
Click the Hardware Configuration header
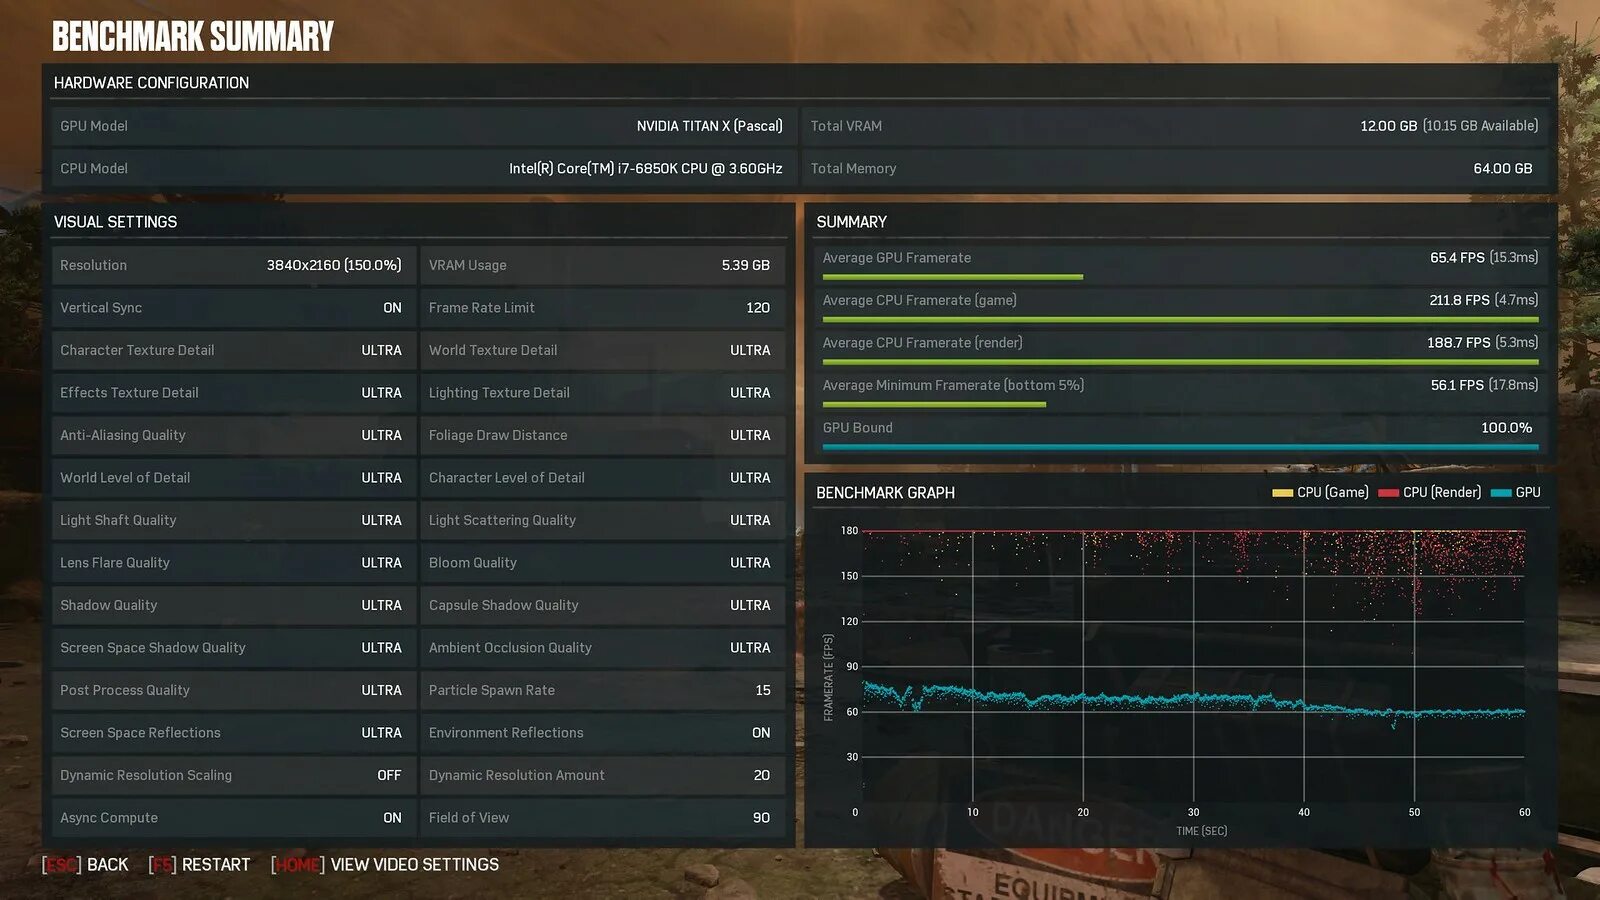tap(151, 83)
